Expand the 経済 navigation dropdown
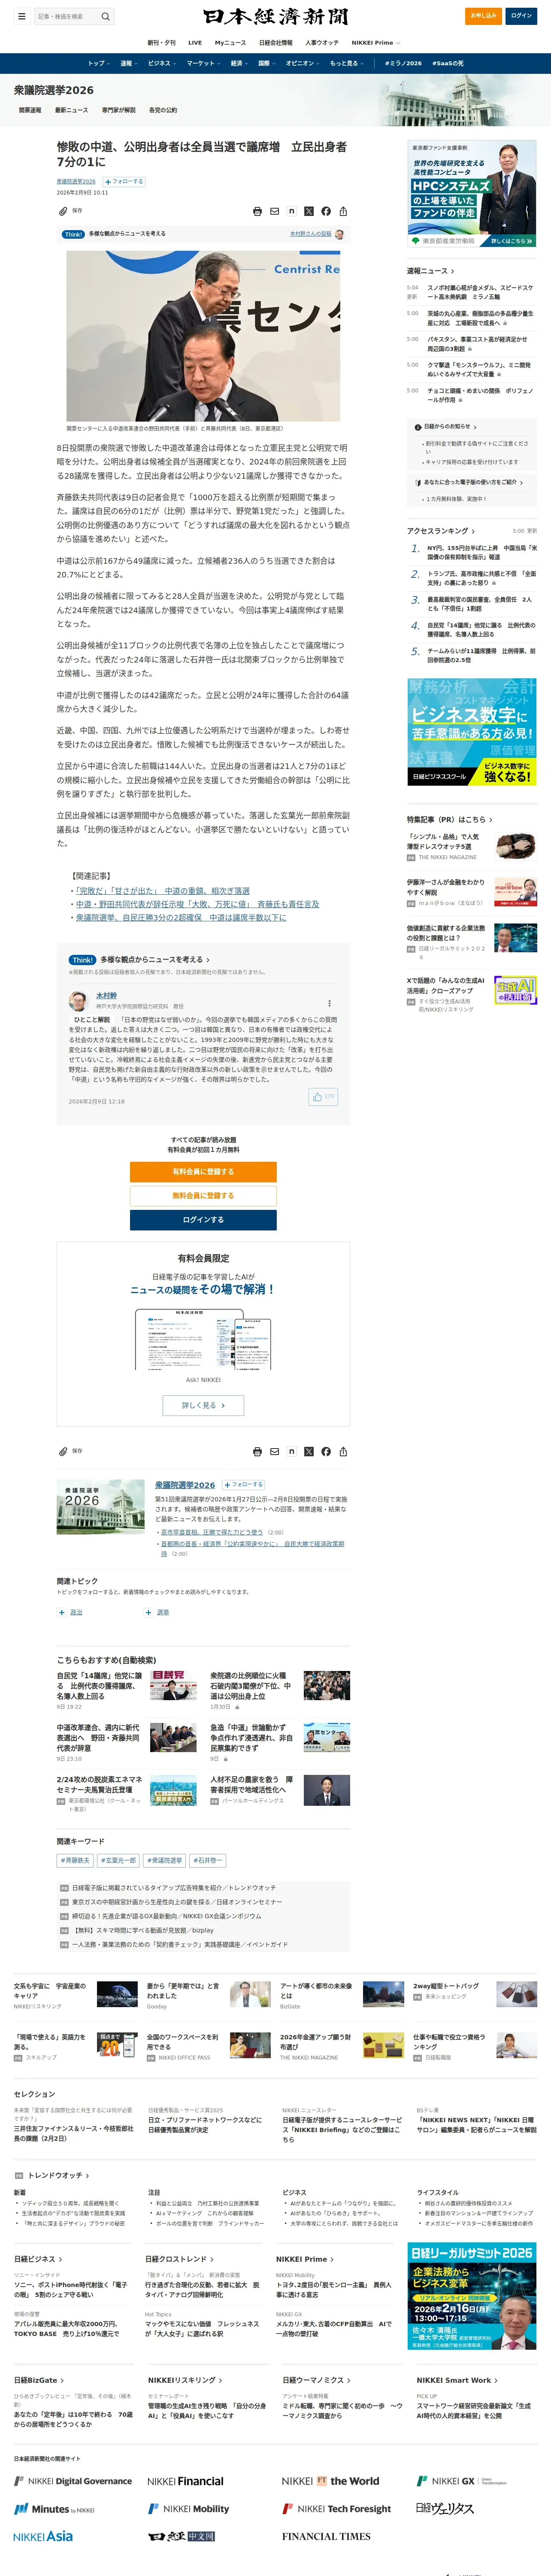551x2576 pixels. click(x=239, y=63)
